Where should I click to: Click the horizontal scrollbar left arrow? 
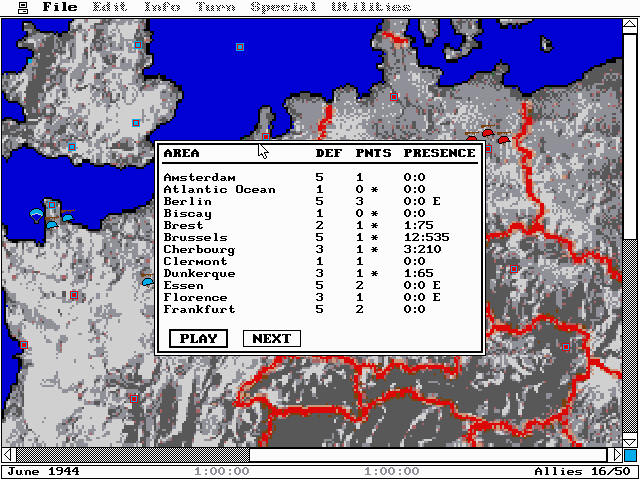point(9,455)
